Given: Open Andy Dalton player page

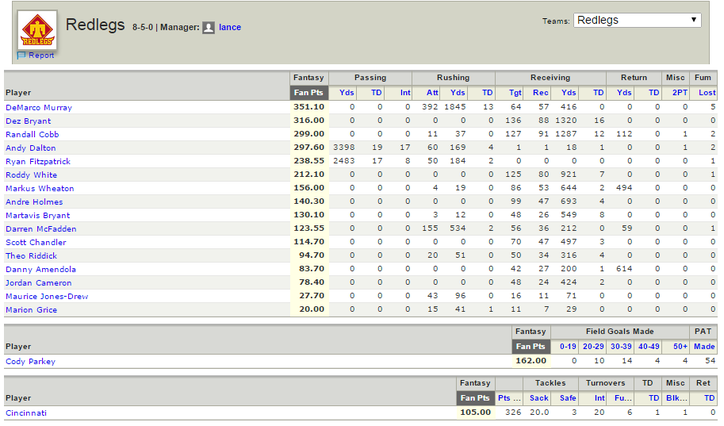Looking at the screenshot, I should point(30,148).
